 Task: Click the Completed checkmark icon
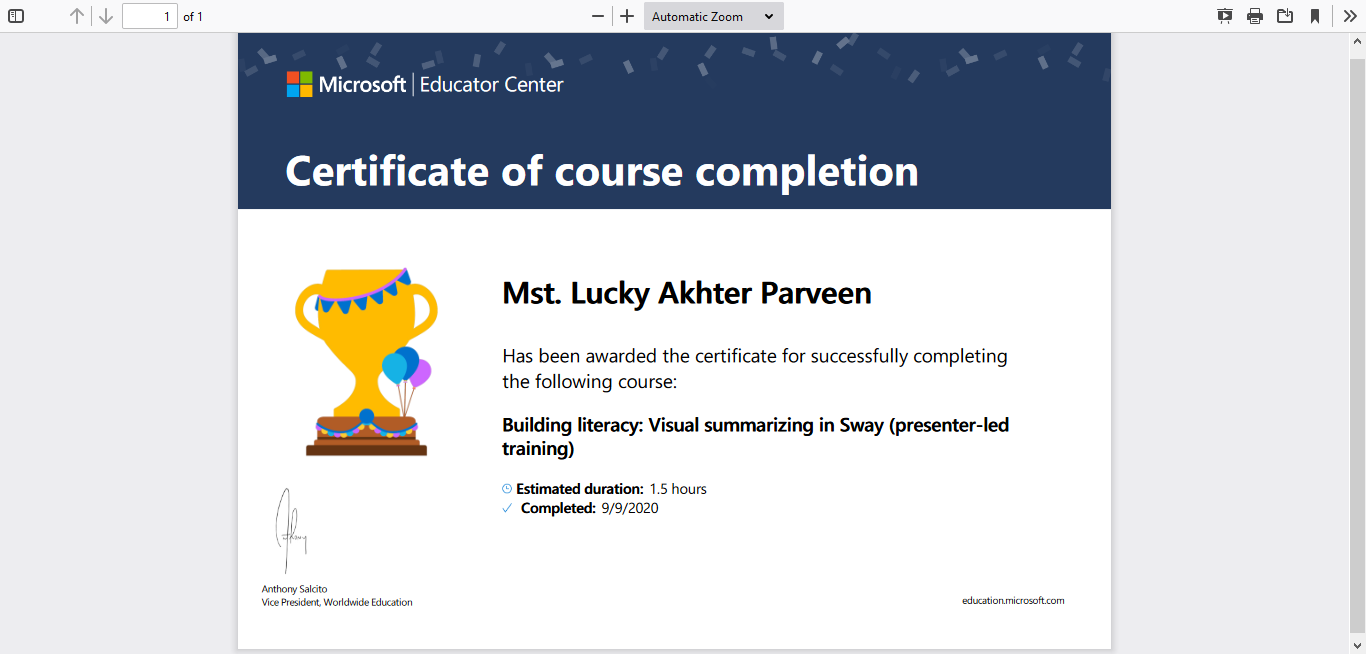point(507,508)
